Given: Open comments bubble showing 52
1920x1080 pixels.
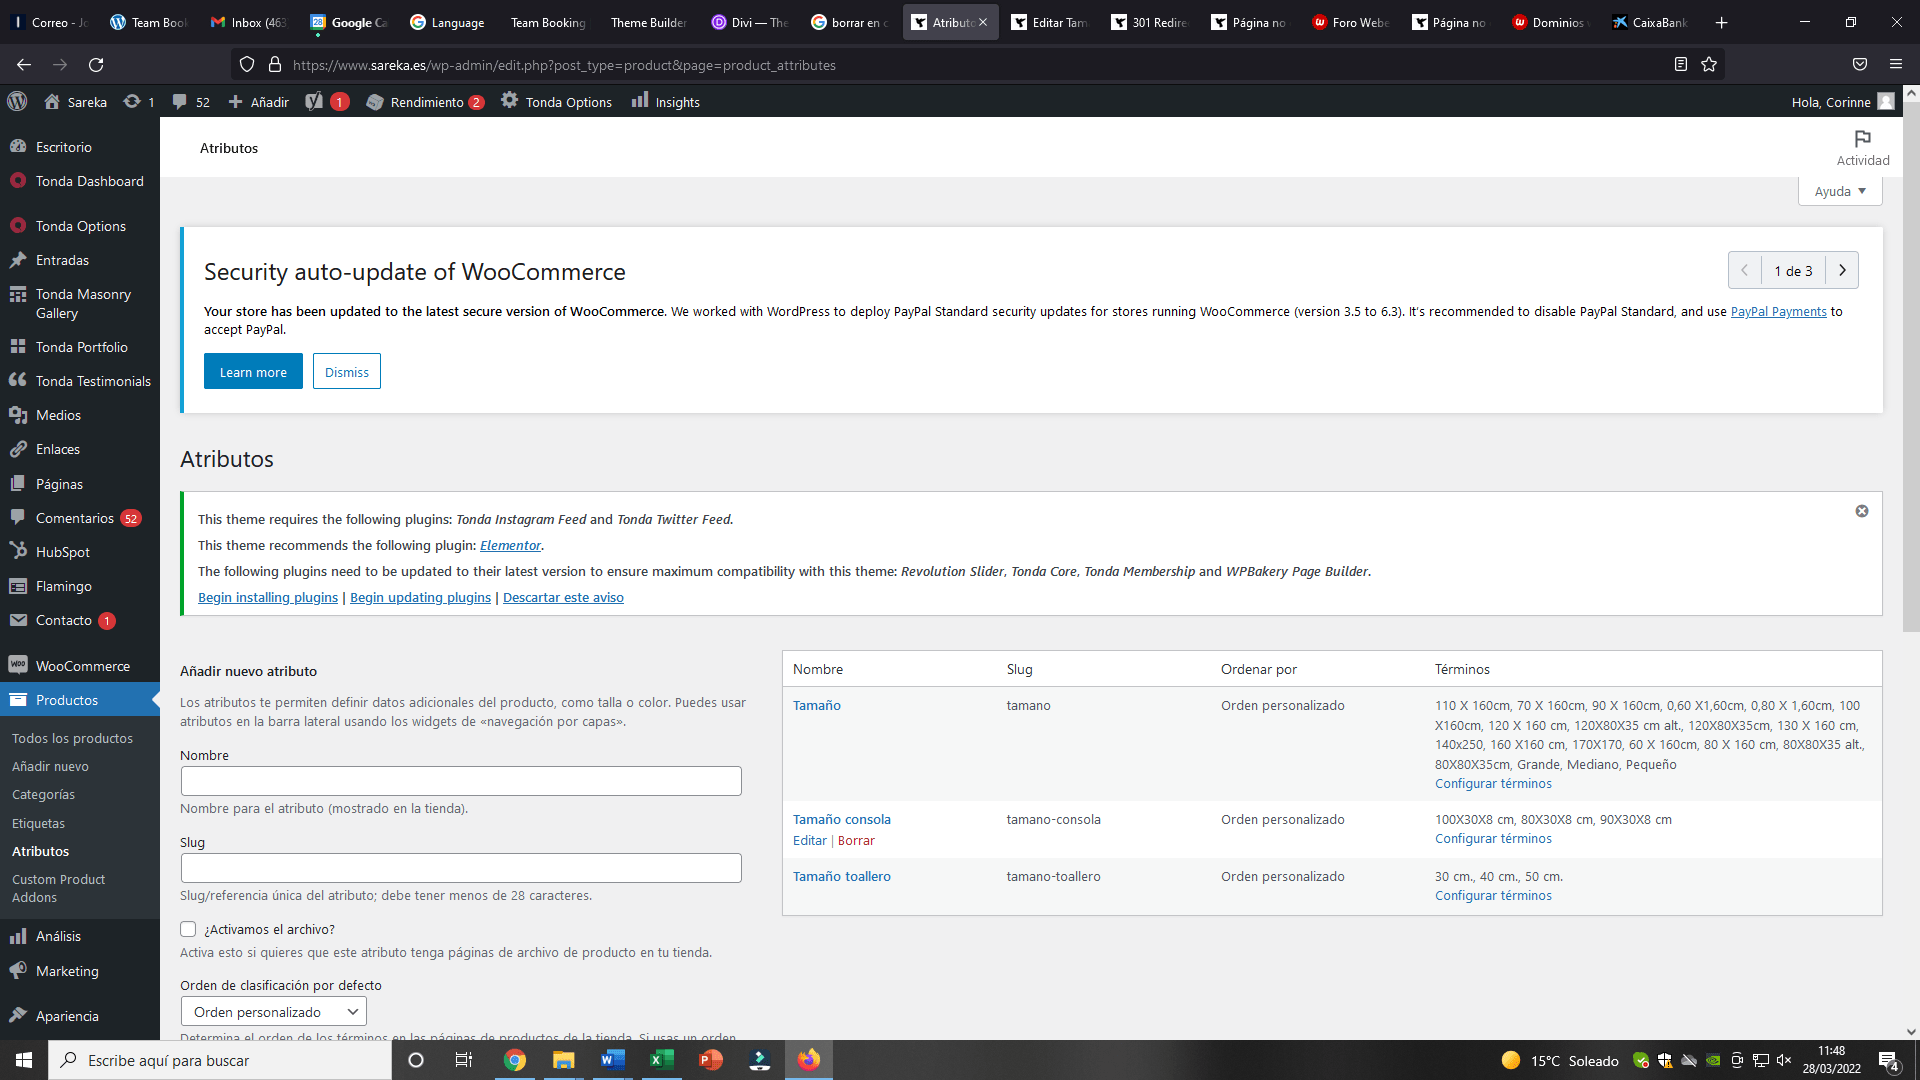Looking at the screenshot, I should click(190, 102).
